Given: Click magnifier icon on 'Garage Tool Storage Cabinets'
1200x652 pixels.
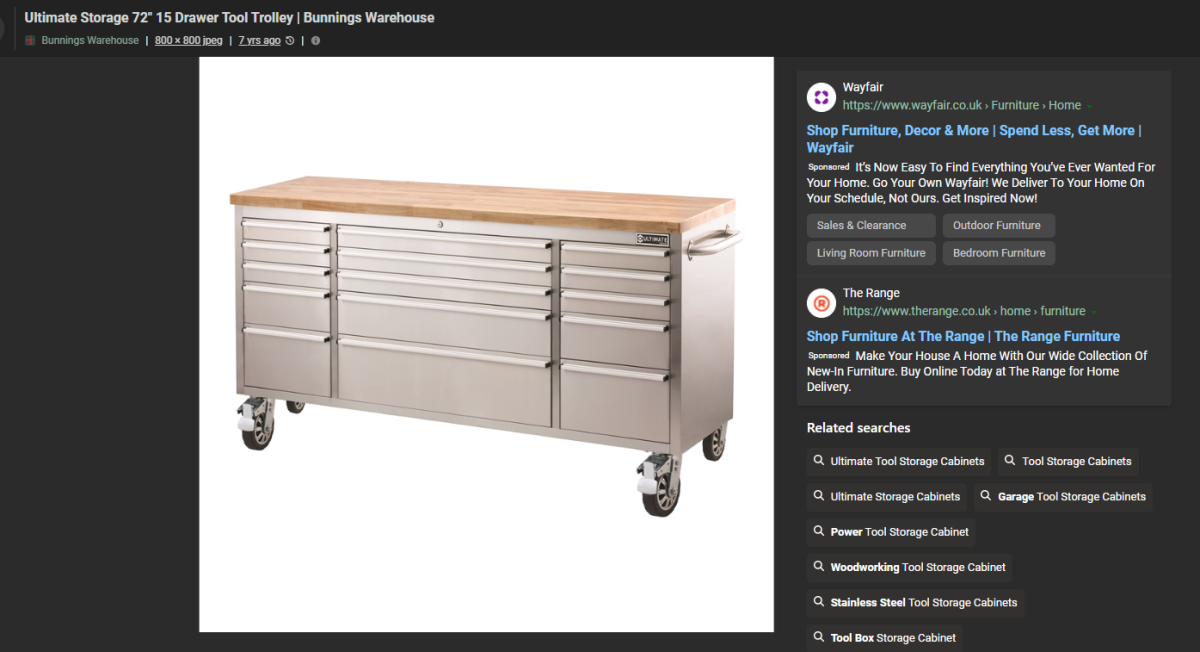Looking at the screenshot, I should (x=986, y=497).
